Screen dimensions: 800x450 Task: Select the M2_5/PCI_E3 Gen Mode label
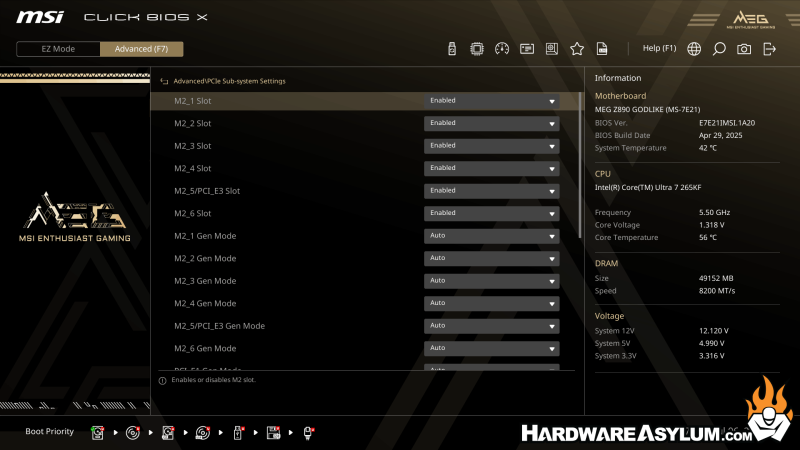pos(219,326)
